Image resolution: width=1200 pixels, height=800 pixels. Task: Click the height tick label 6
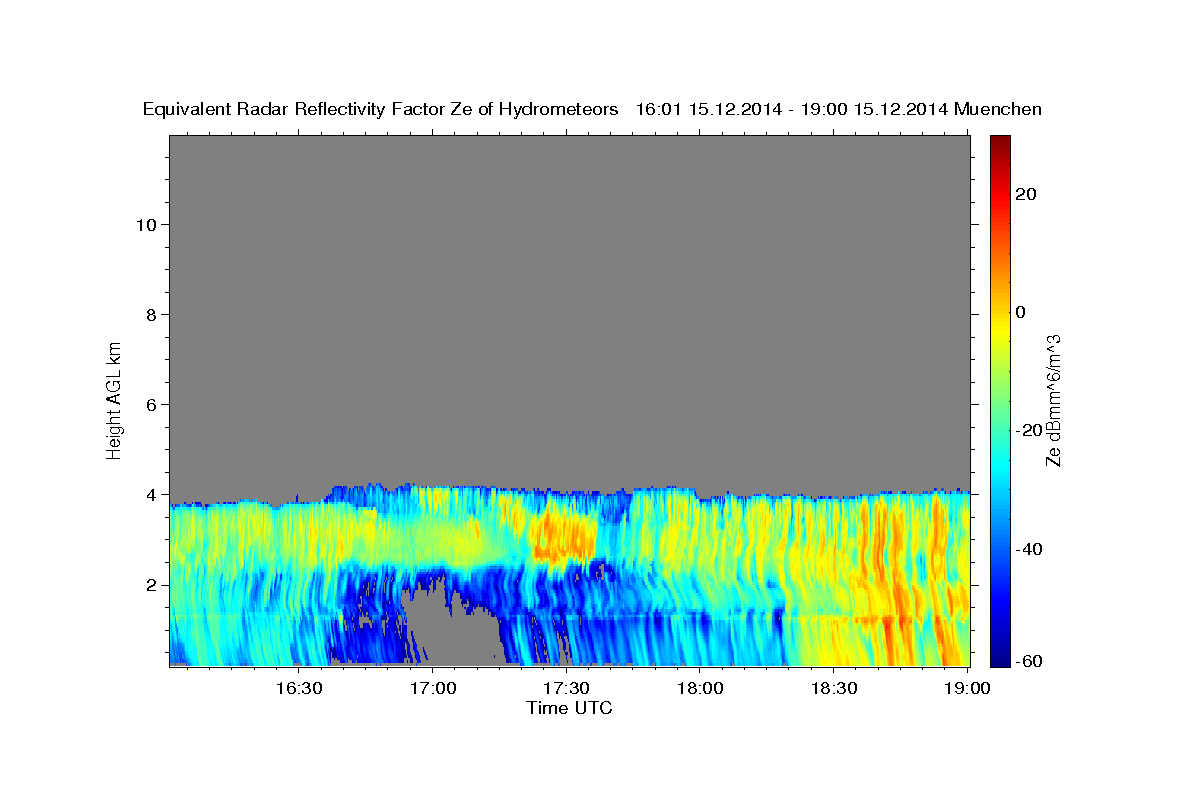click(150, 404)
